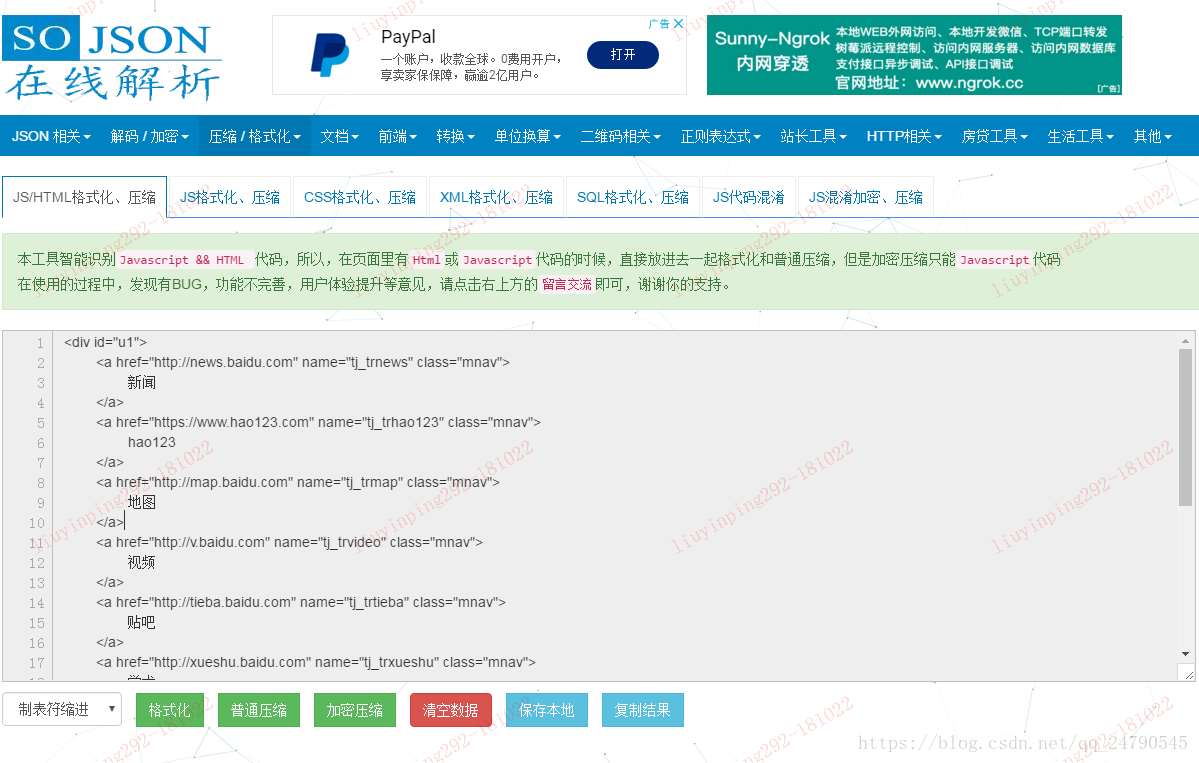Open the Sunny-Ngrok banner advertisement
1199x763 pixels.
coord(914,55)
